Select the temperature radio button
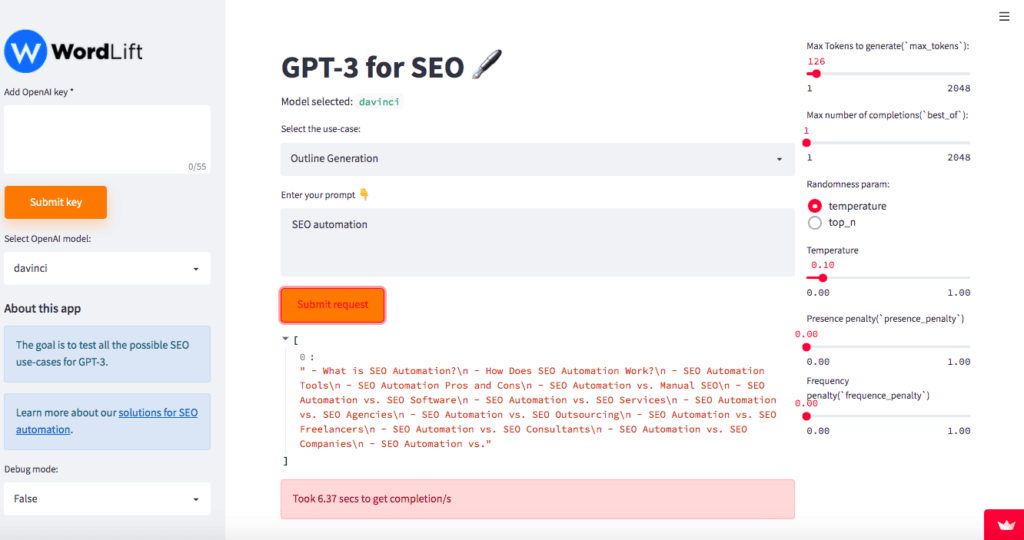This screenshot has height=540, width=1024. pos(814,206)
